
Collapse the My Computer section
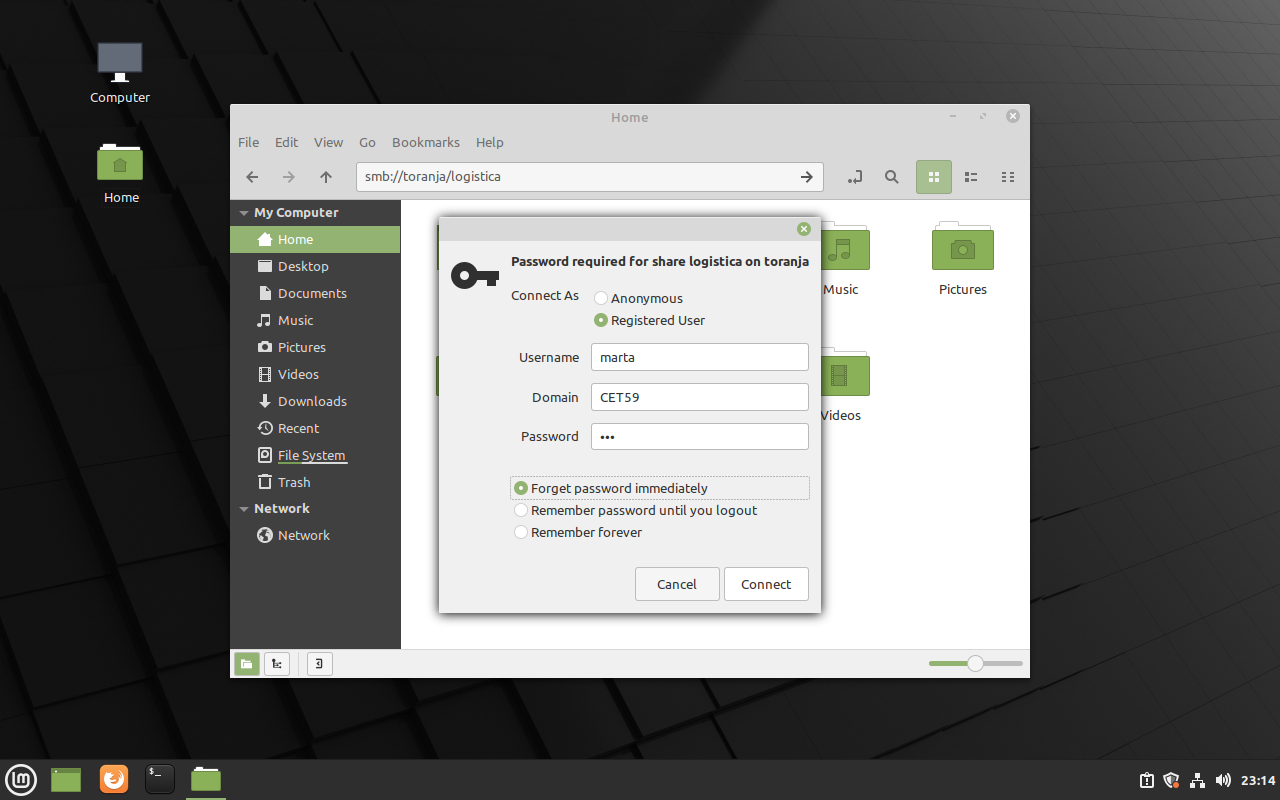[244, 212]
